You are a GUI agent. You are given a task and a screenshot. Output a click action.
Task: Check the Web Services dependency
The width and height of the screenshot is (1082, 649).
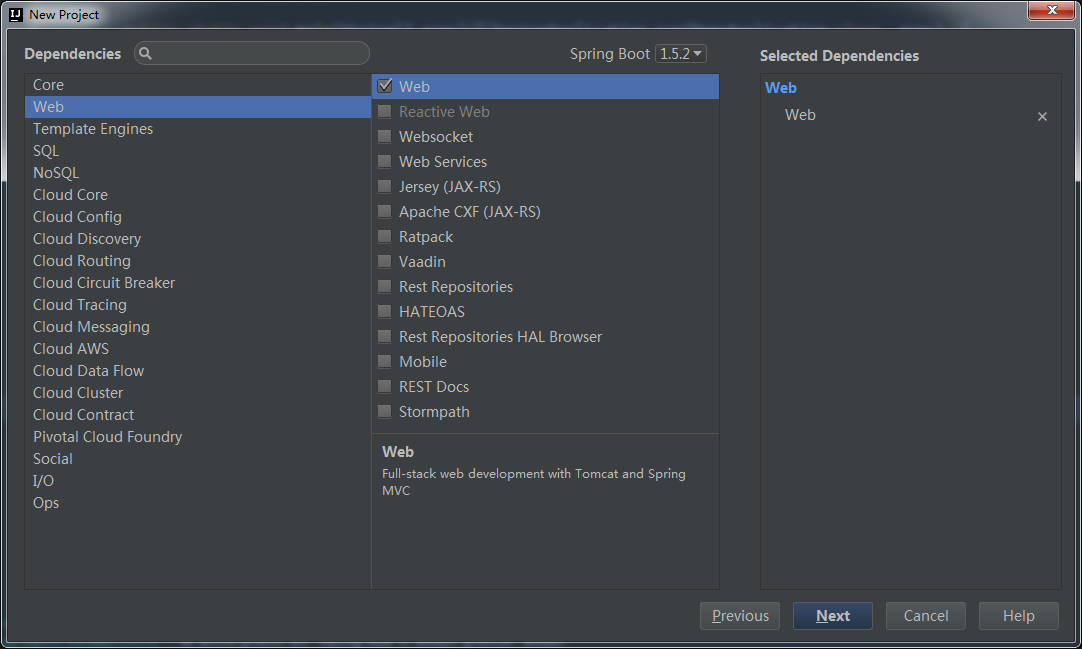385,161
